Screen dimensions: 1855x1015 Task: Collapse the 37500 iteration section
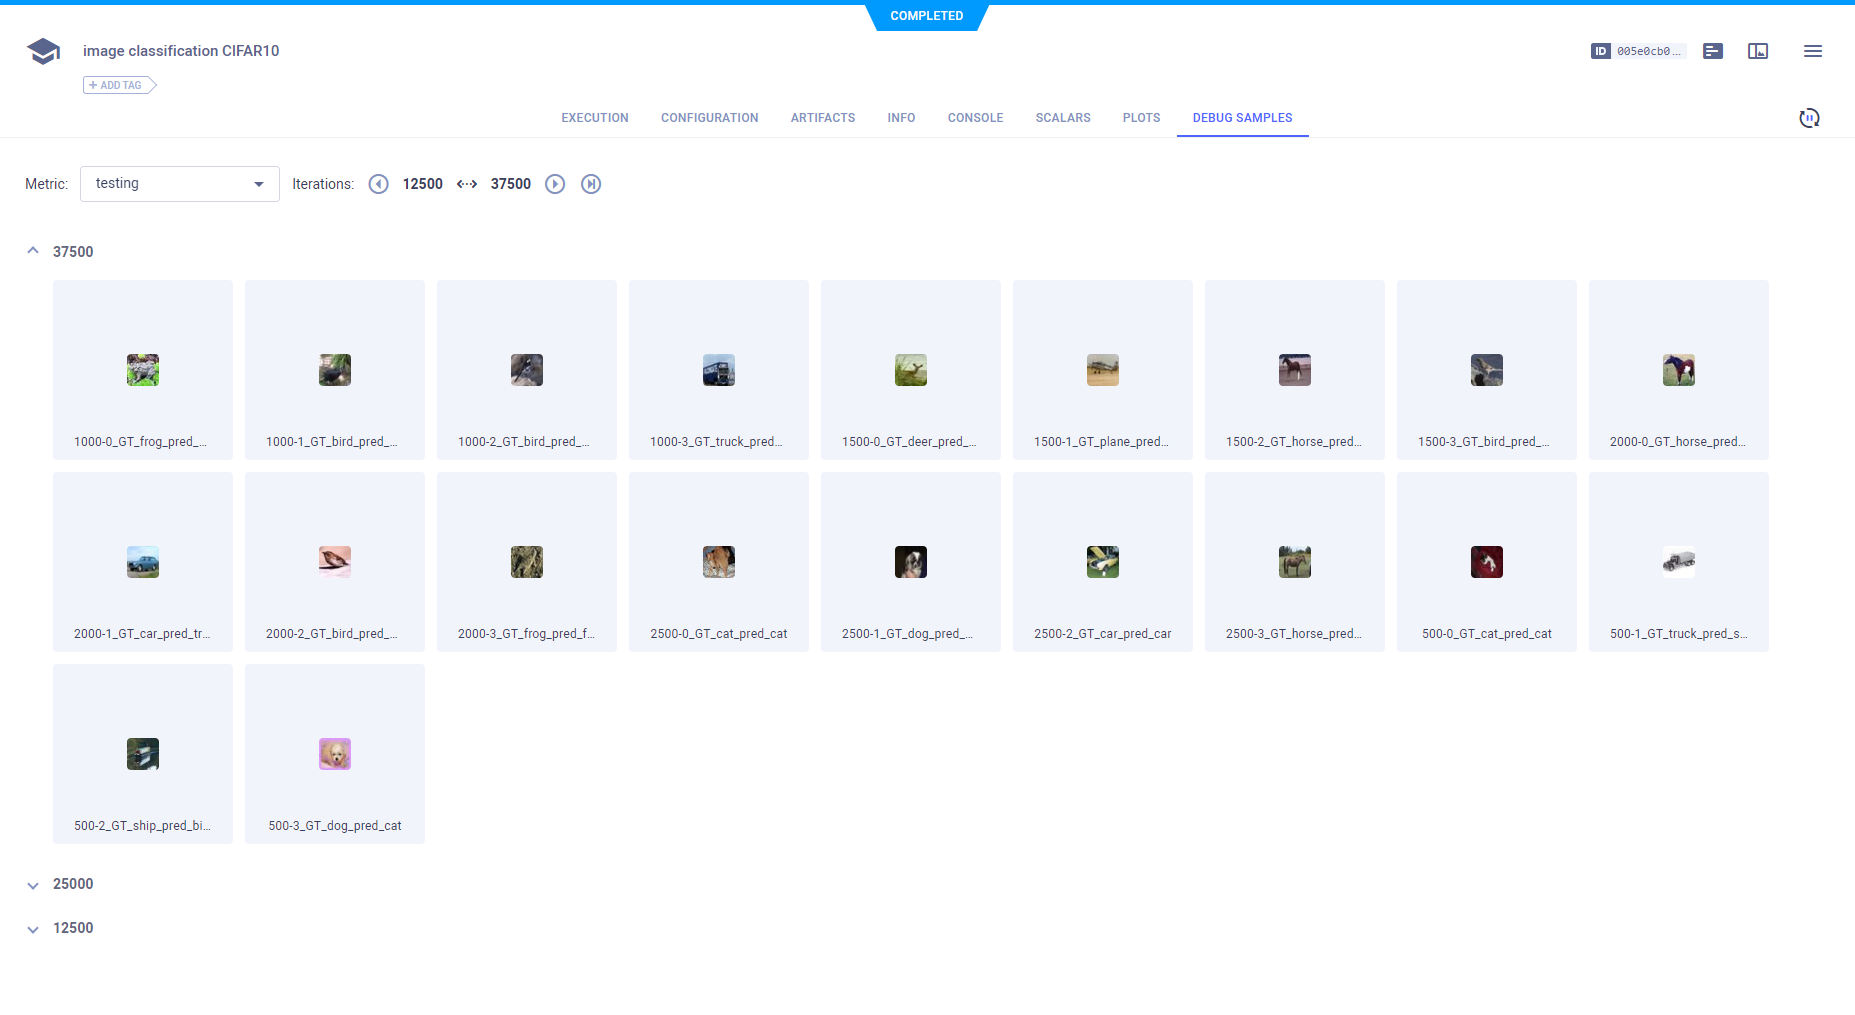33,251
